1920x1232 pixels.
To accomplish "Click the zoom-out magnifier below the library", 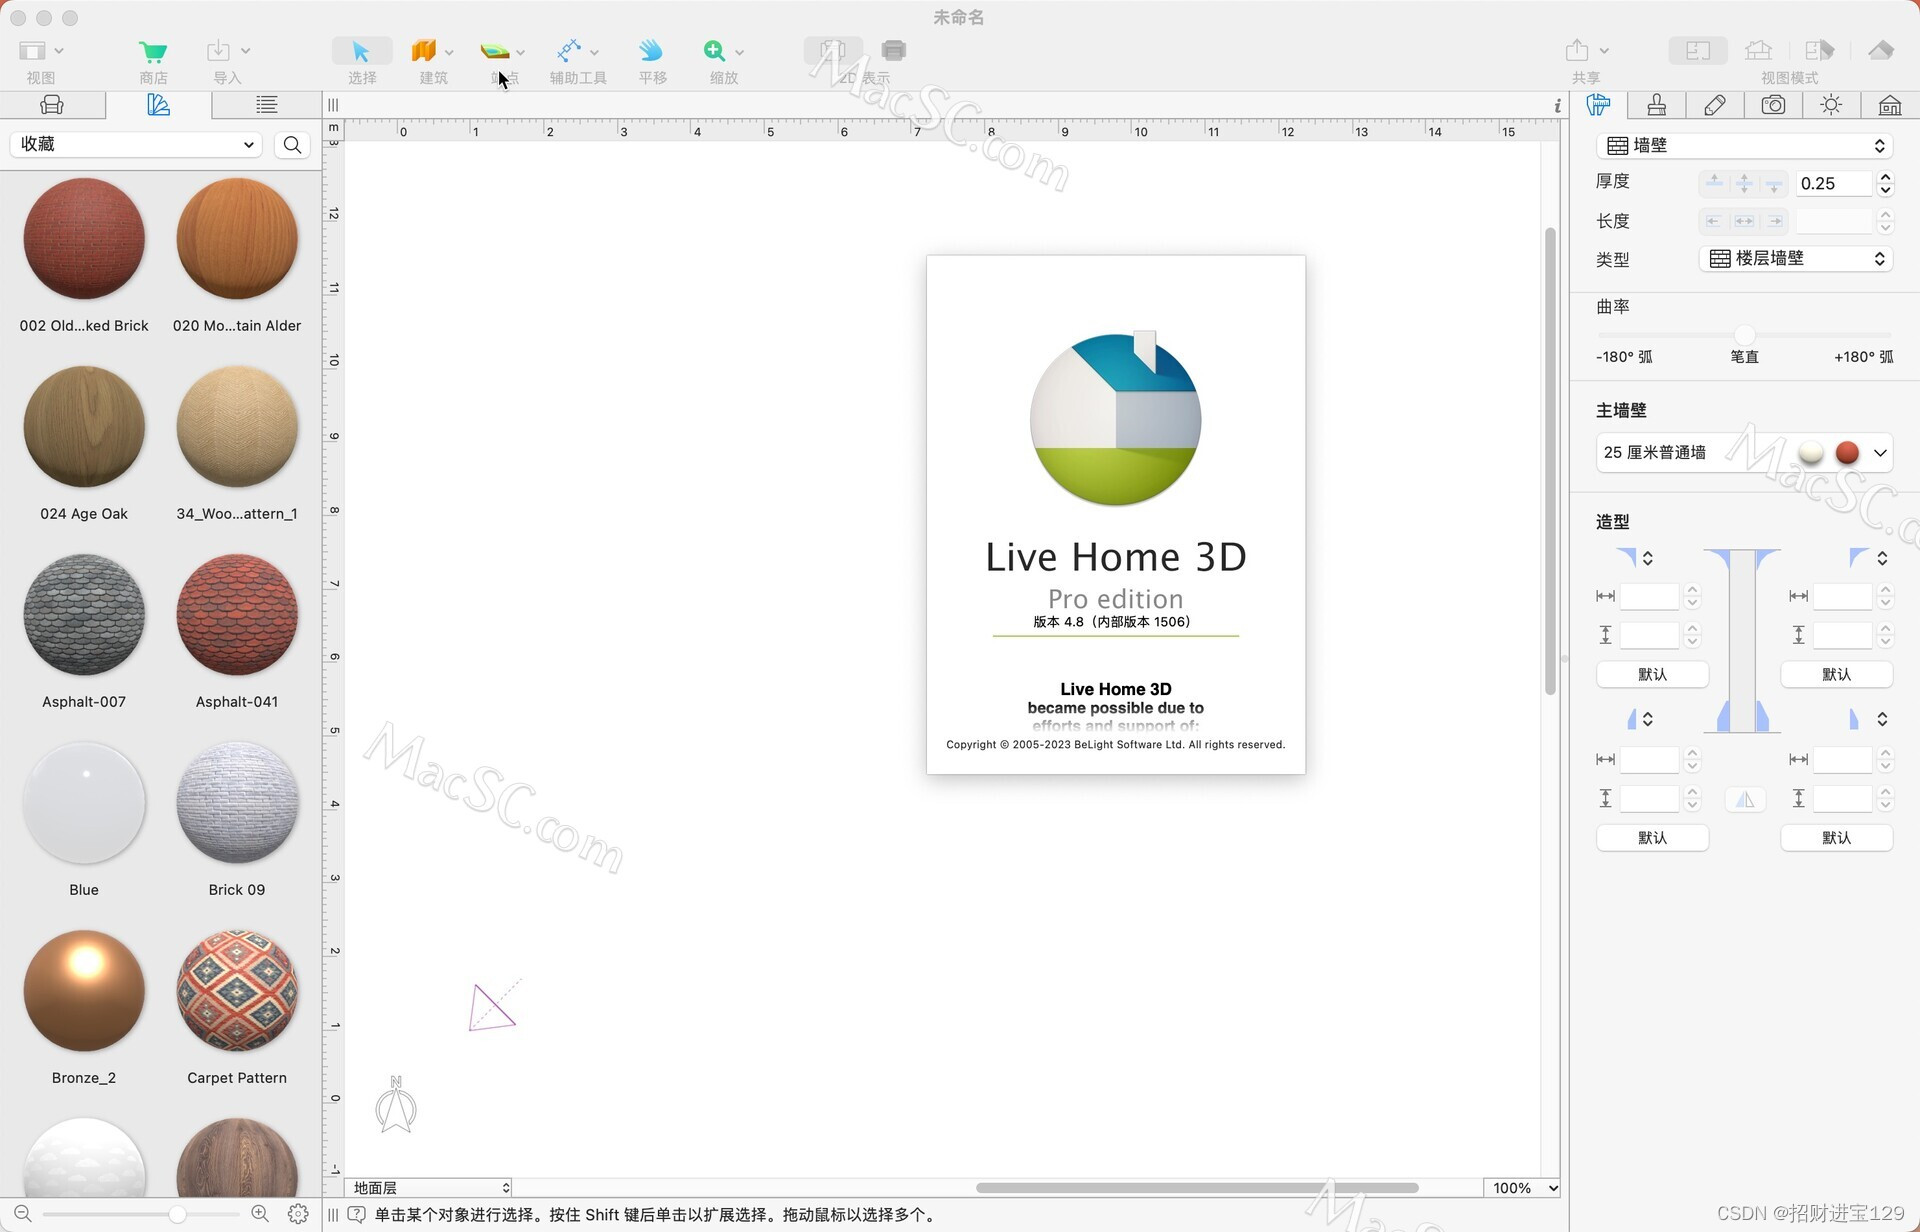I will 22,1213.
